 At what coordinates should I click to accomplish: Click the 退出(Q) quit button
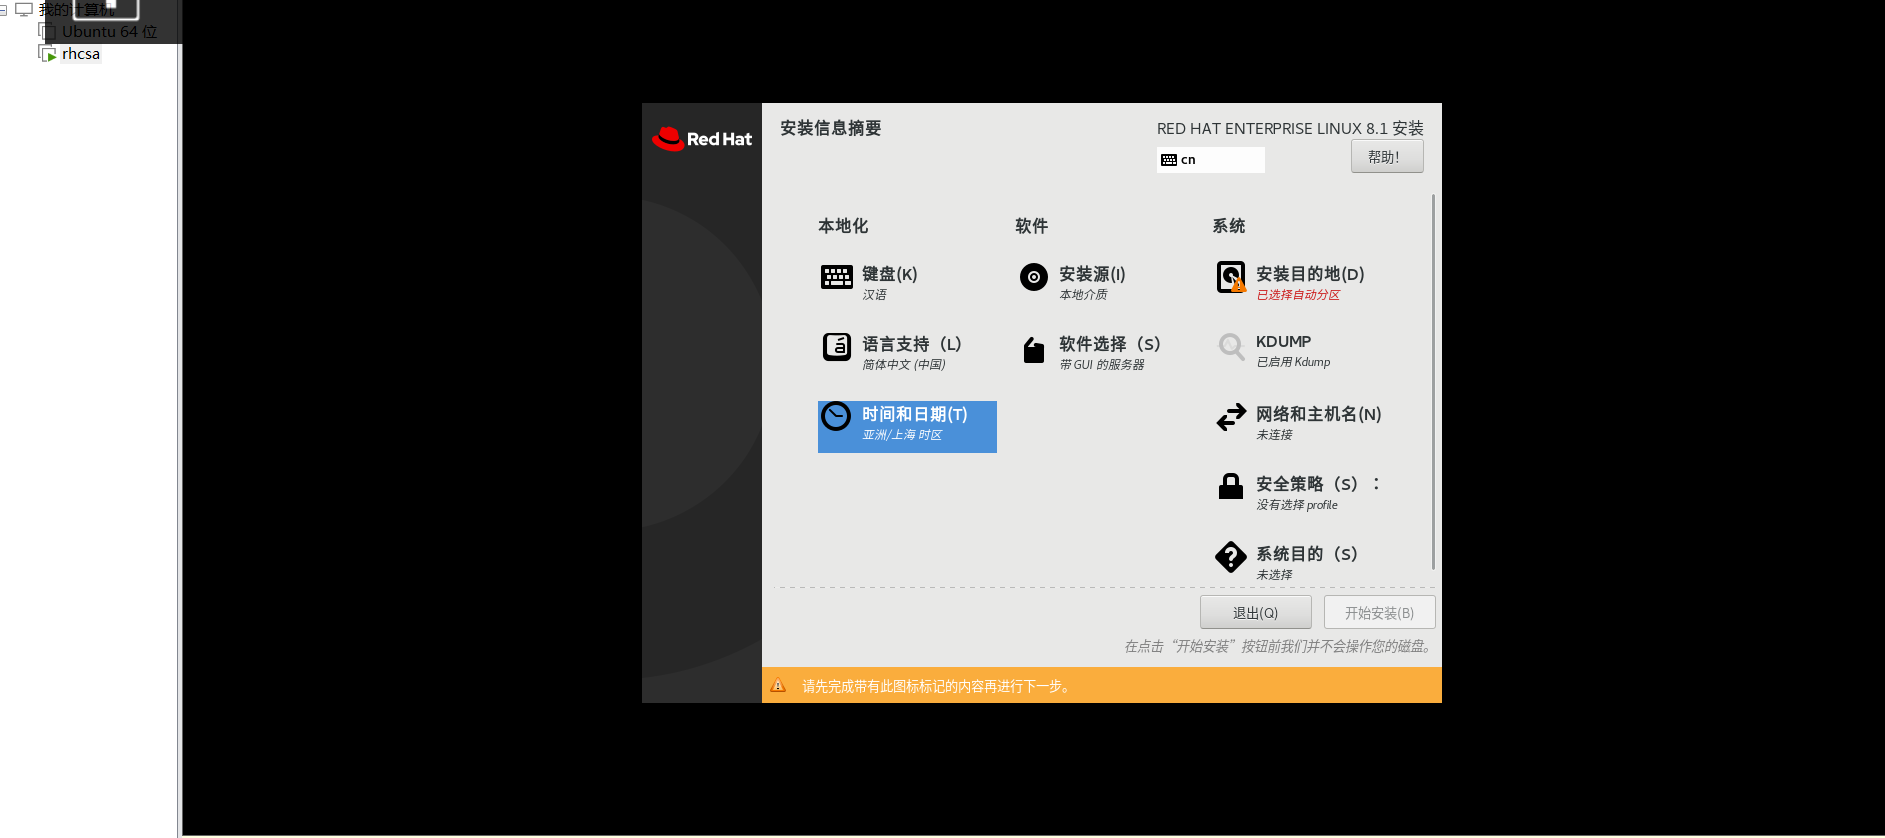1255,612
